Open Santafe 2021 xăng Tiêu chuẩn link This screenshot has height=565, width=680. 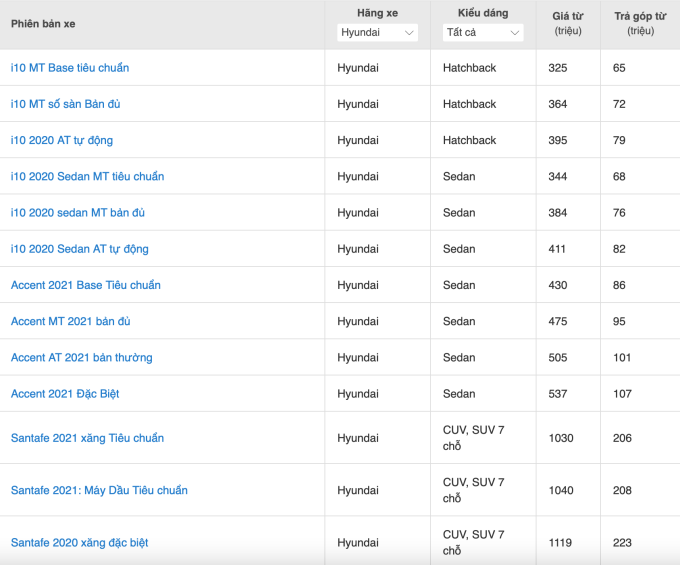click(87, 438)
